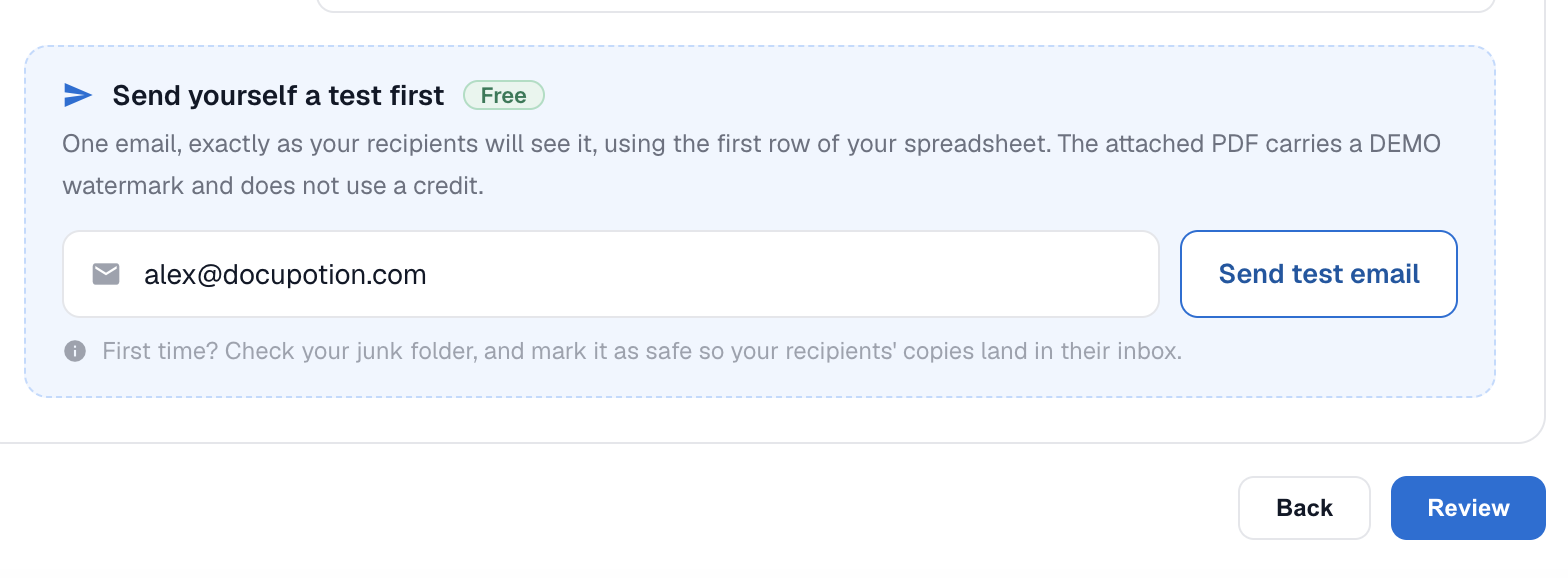Click the word DEMO in the description
Screen dimensions: 1568x578
coord(1404,143)
